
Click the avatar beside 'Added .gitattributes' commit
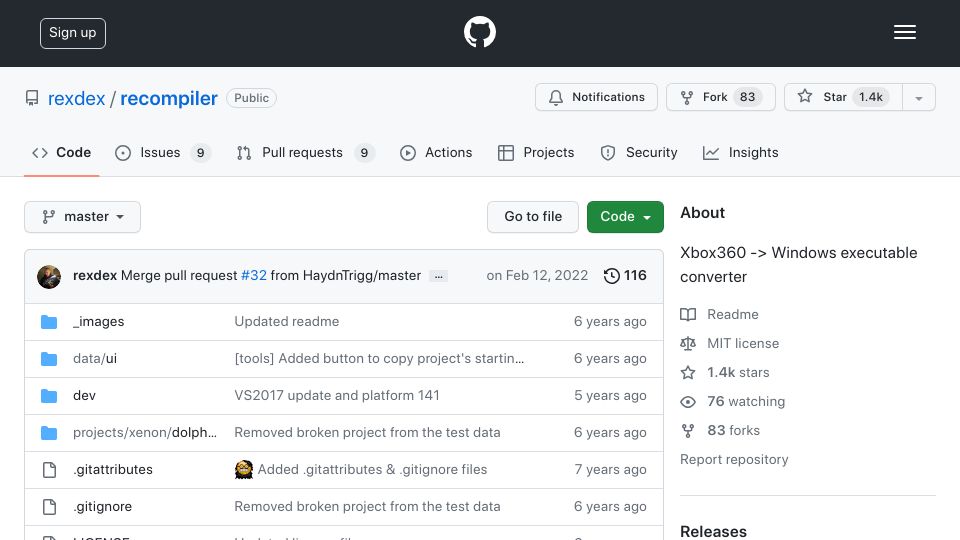point(244,470)
